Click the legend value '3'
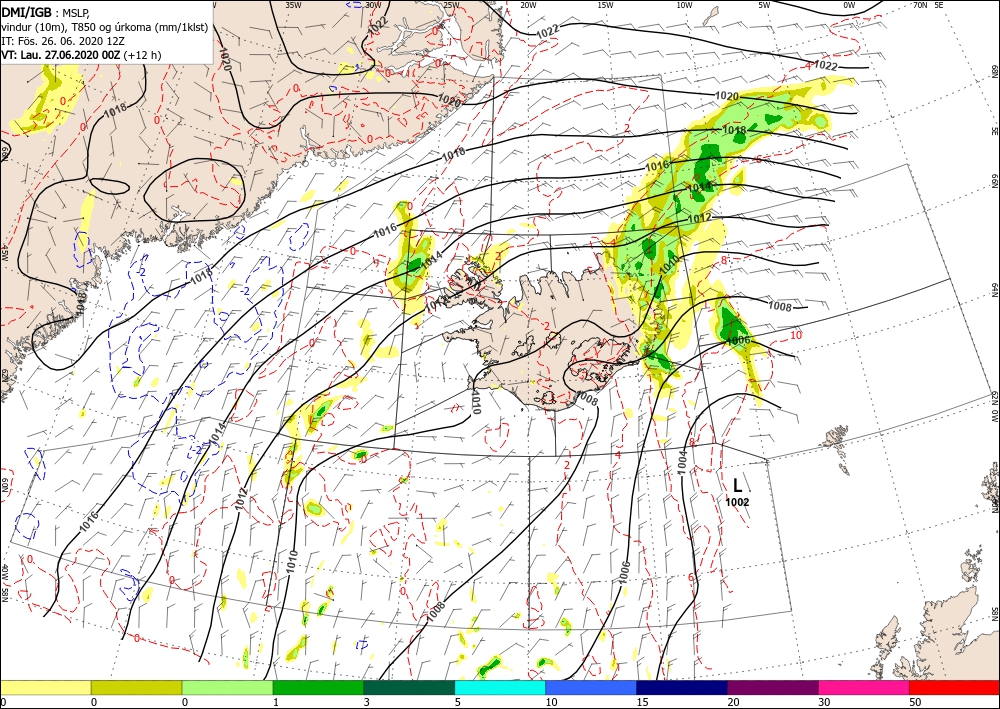This screenshot has width=1000, height=709. click(367, 702)
